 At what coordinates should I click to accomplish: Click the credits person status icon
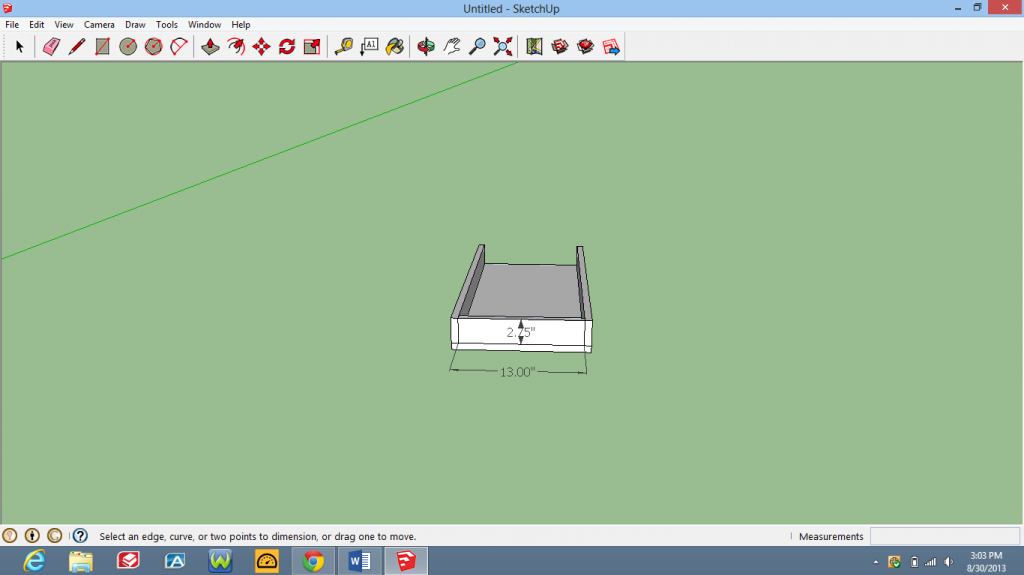click(x=32, y=536)
